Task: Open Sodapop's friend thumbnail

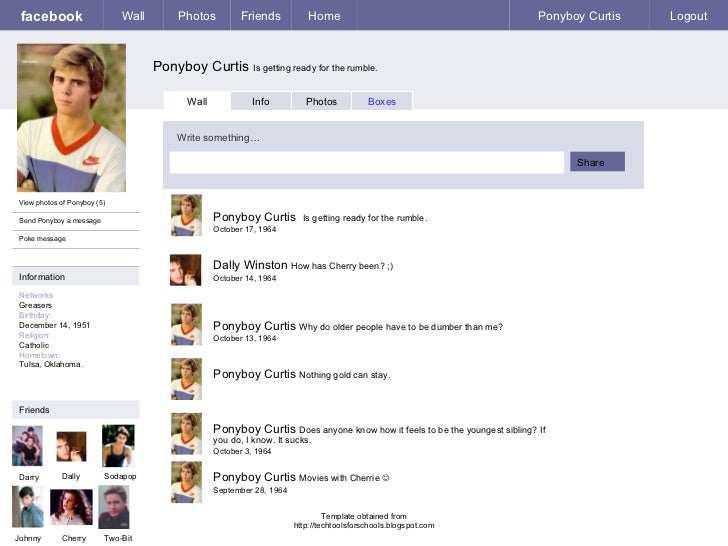Action: [x=118, y=446]
